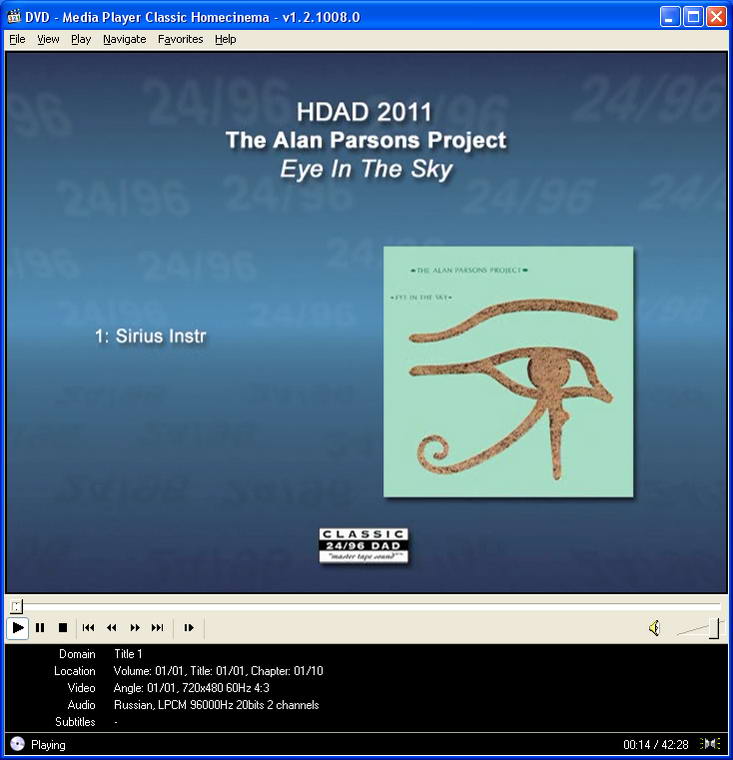This screenshot has width=733, height=760.
Task: Click the seek bar position thumb
Action: 16,606
